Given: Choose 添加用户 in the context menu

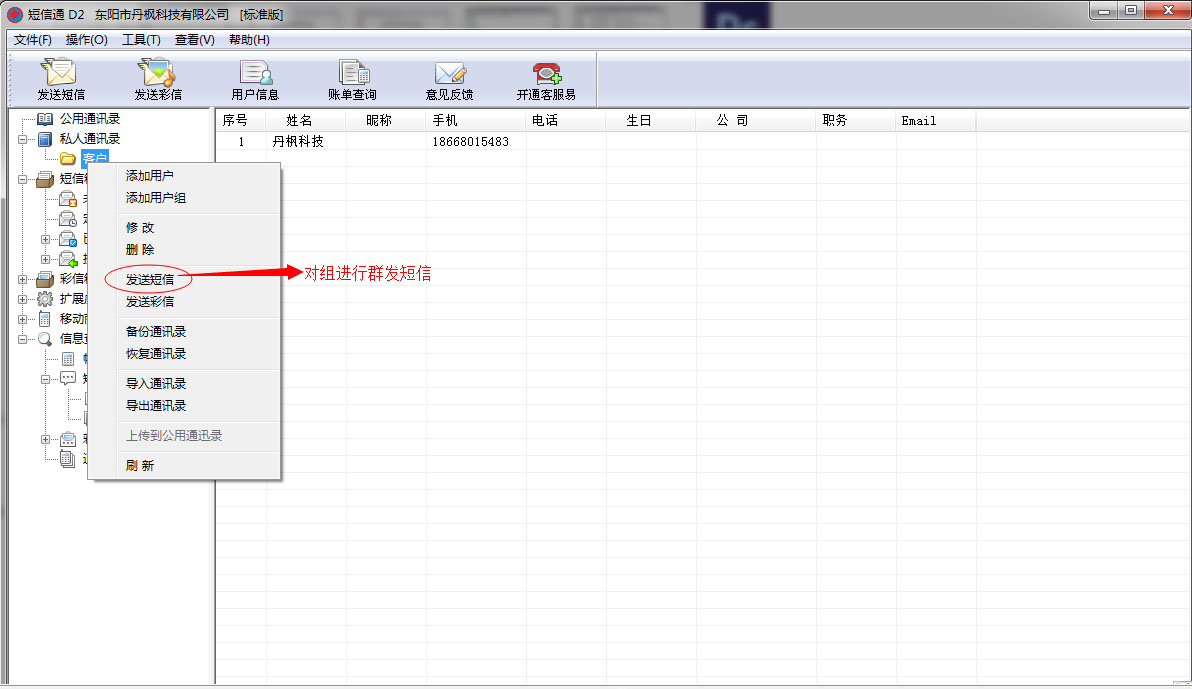Looking at the screenshot, I should [x=150, y=176].
